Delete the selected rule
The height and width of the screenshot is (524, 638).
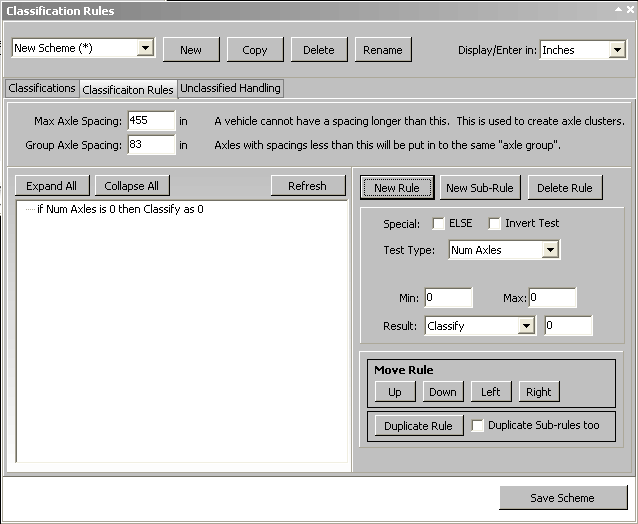point(565,188)
